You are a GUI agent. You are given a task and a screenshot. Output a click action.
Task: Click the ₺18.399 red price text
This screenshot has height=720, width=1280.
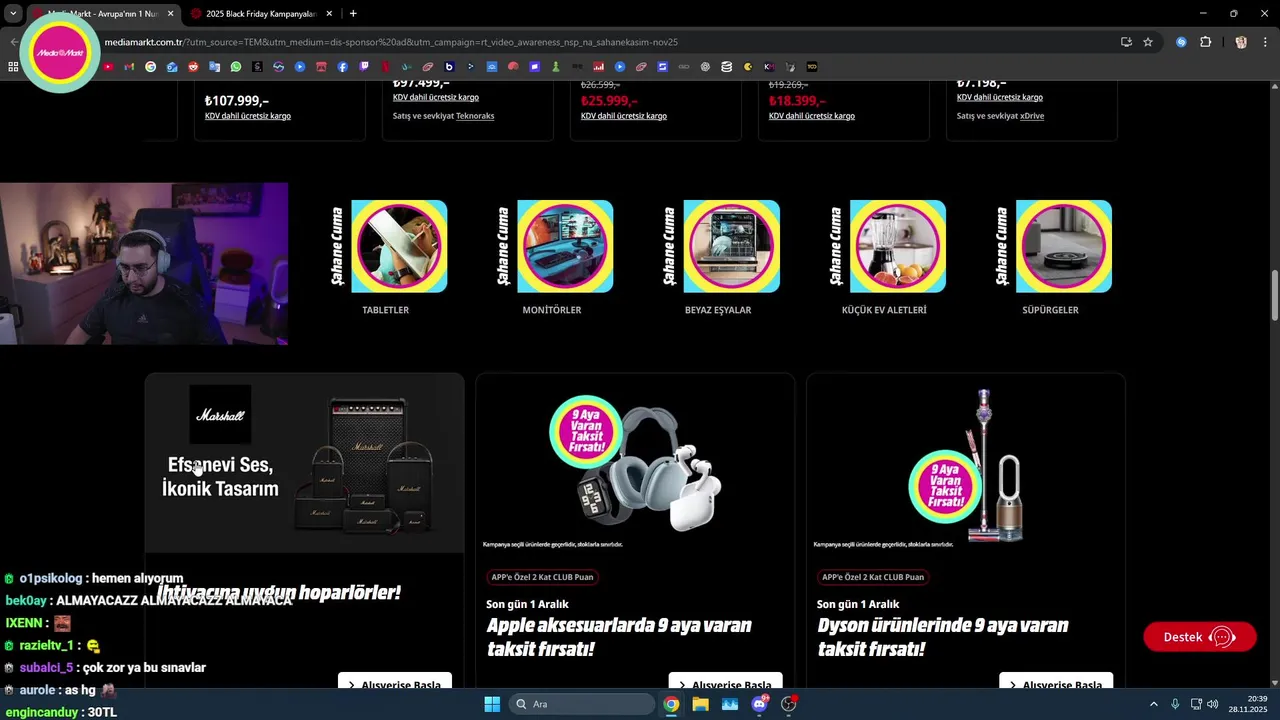797,101
